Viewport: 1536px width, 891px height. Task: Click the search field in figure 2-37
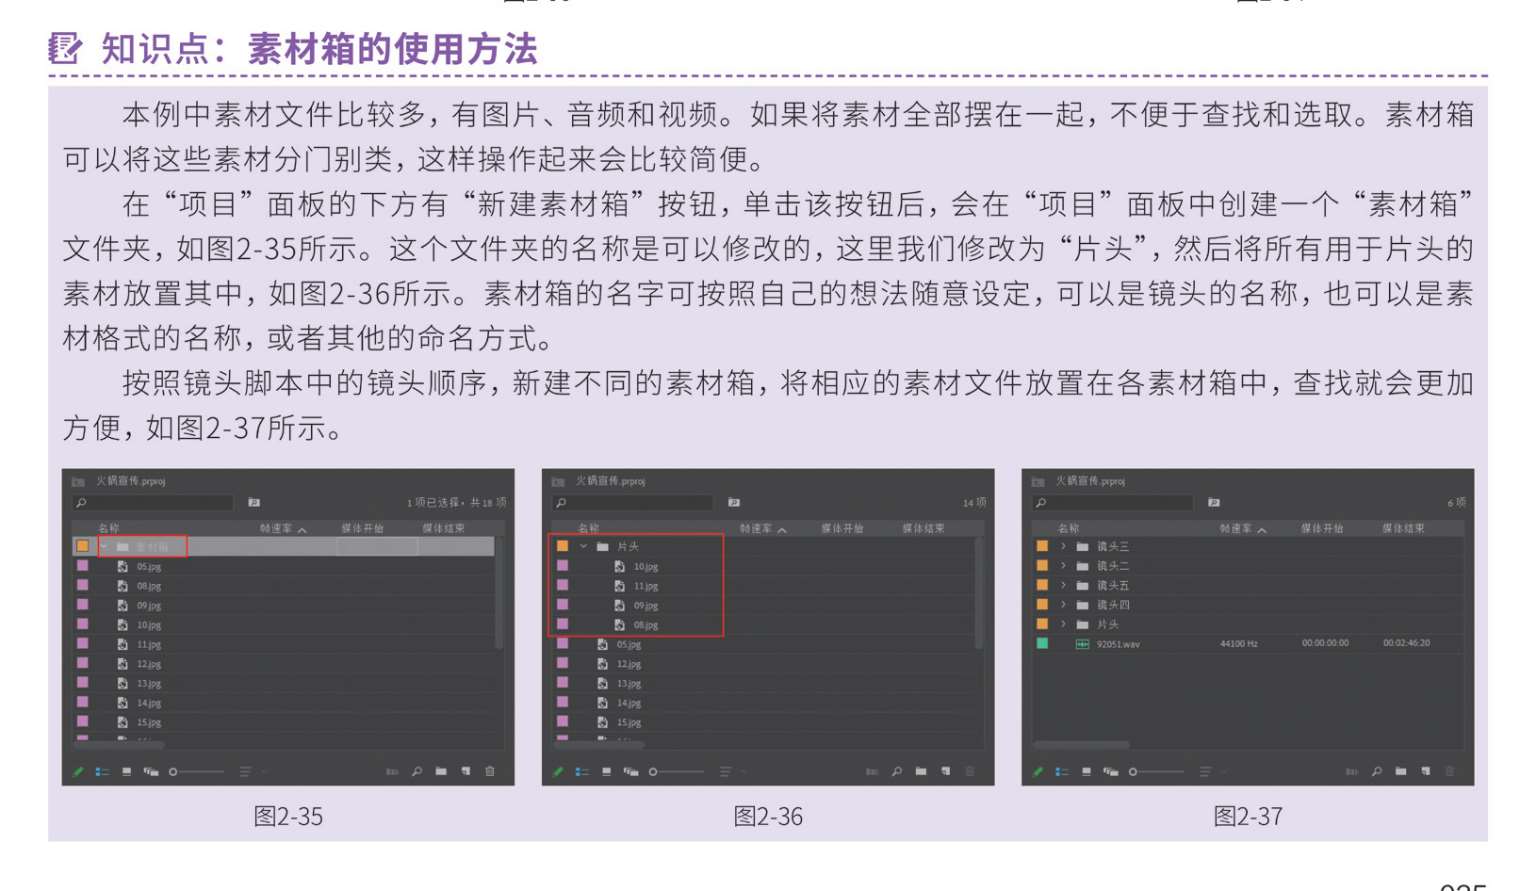pos(1113,503)
